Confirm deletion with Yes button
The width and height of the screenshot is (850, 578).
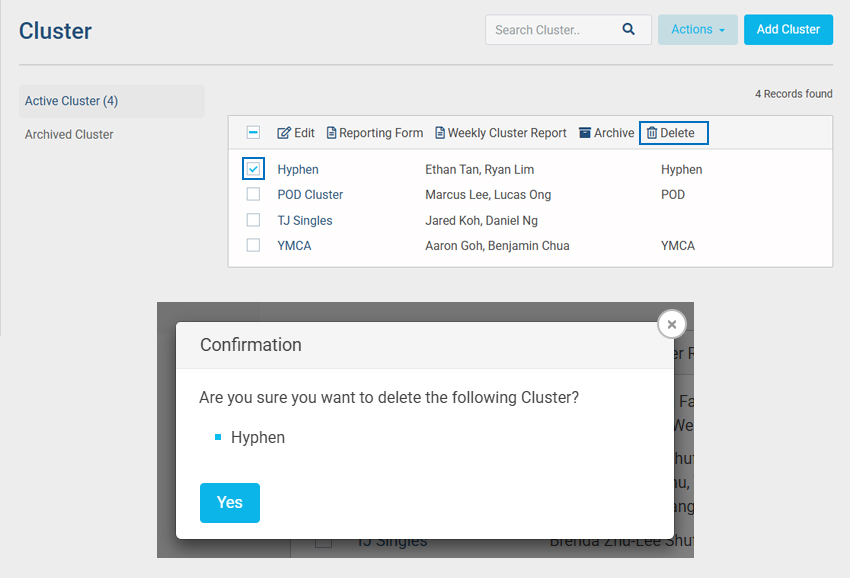pyautogui.click(x=229, y=503)
